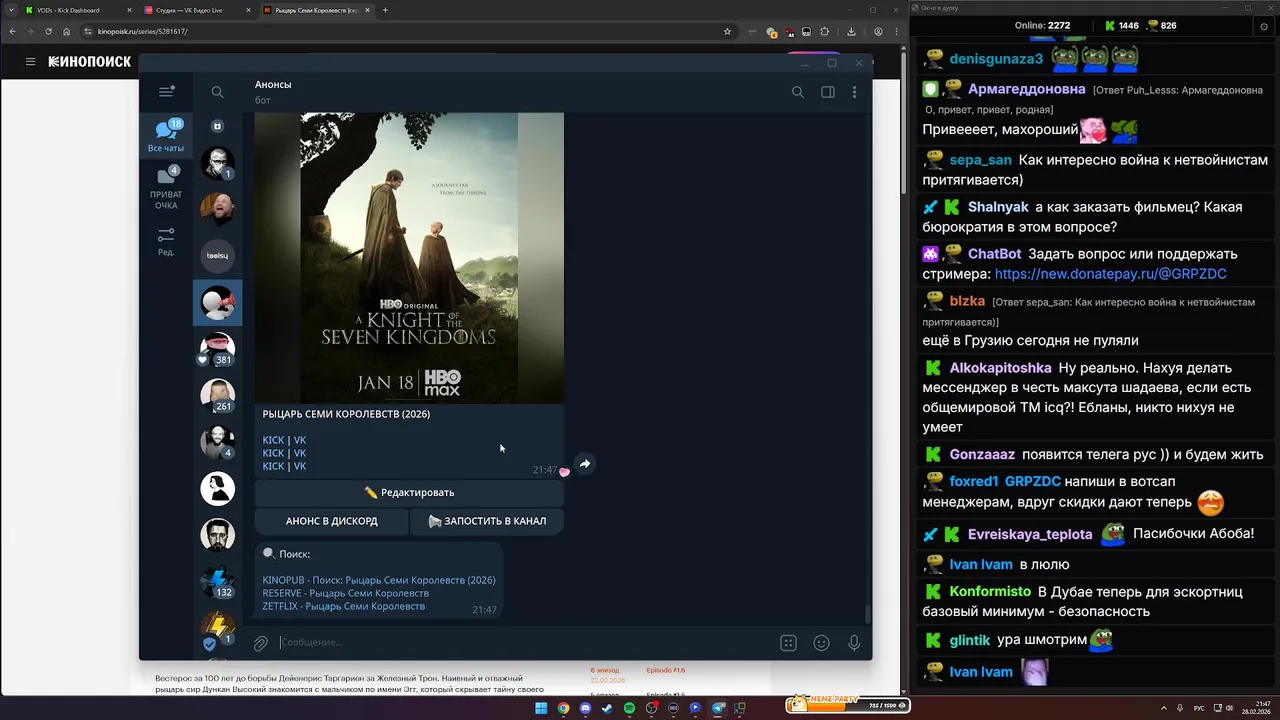Forward the poster message via share arrow
This screenshot has height=720, width=1280.
pyautogui.click(x=585, y=463)
